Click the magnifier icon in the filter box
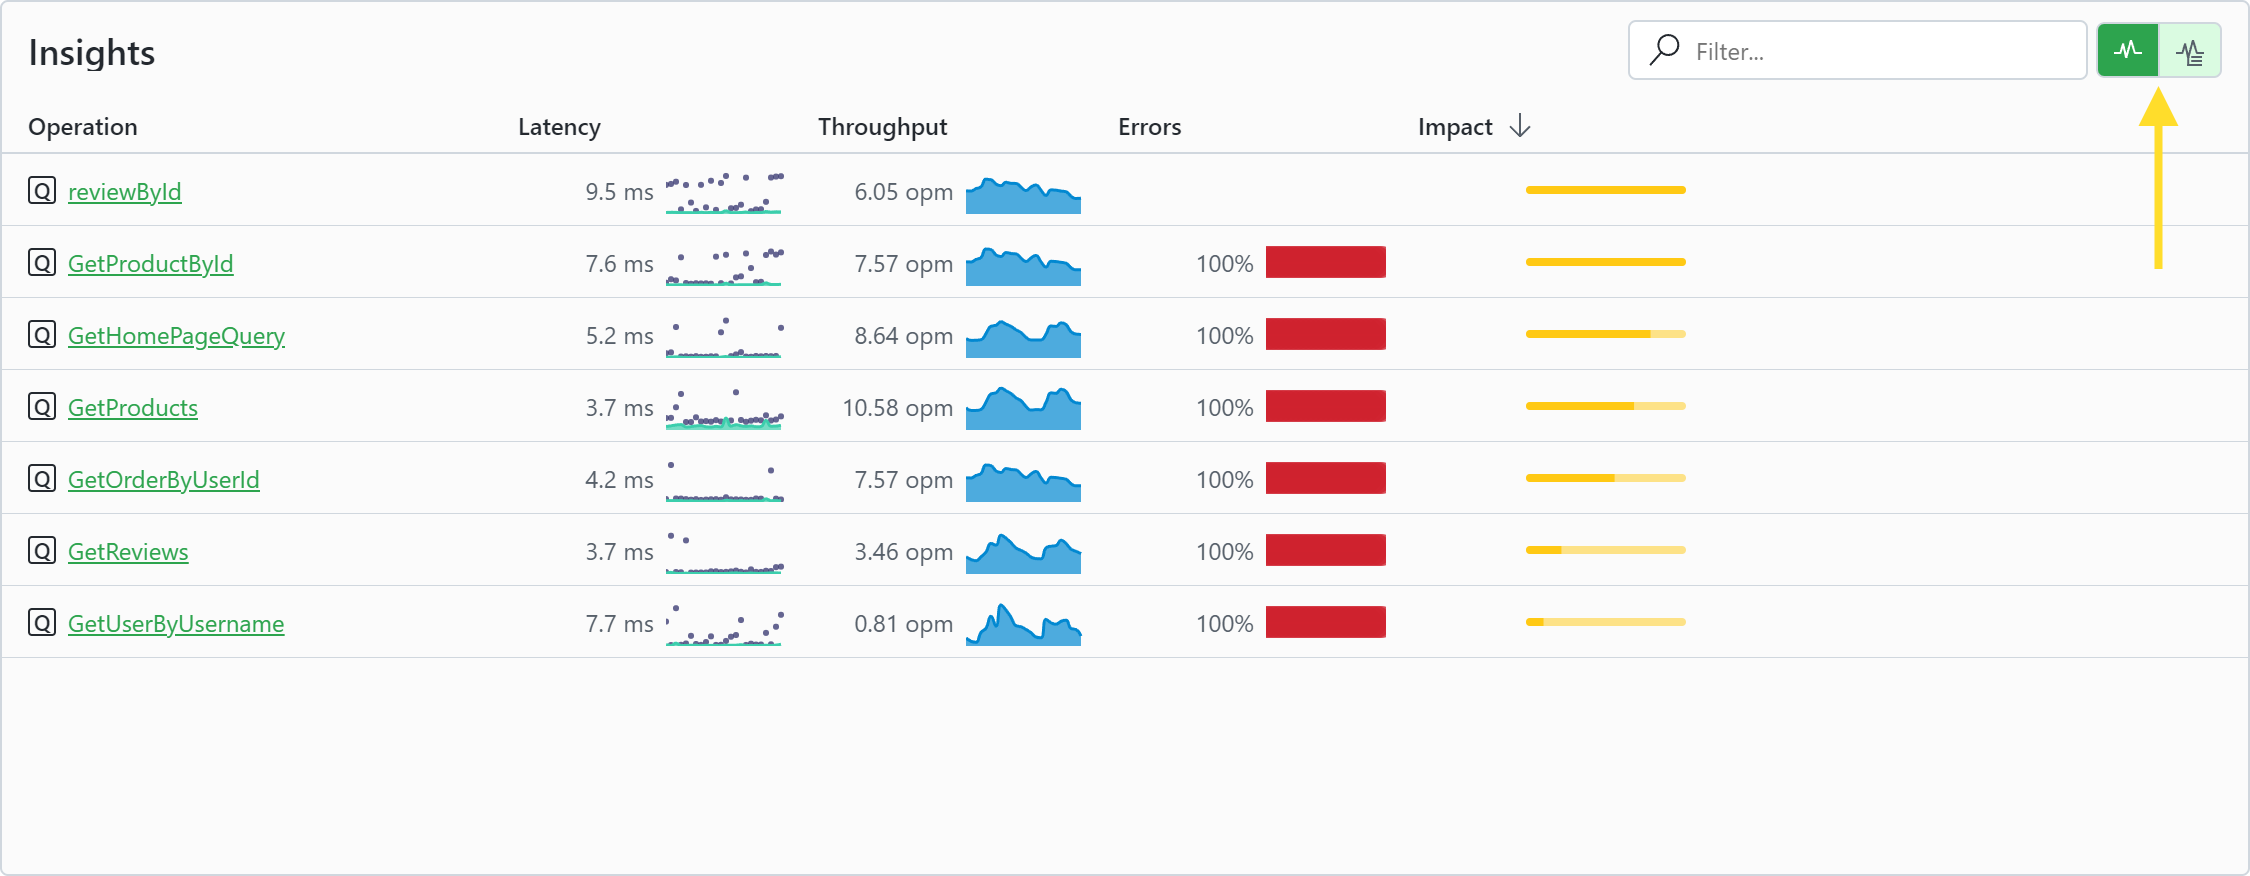The image size is (2250, 876). [1664, 50]
